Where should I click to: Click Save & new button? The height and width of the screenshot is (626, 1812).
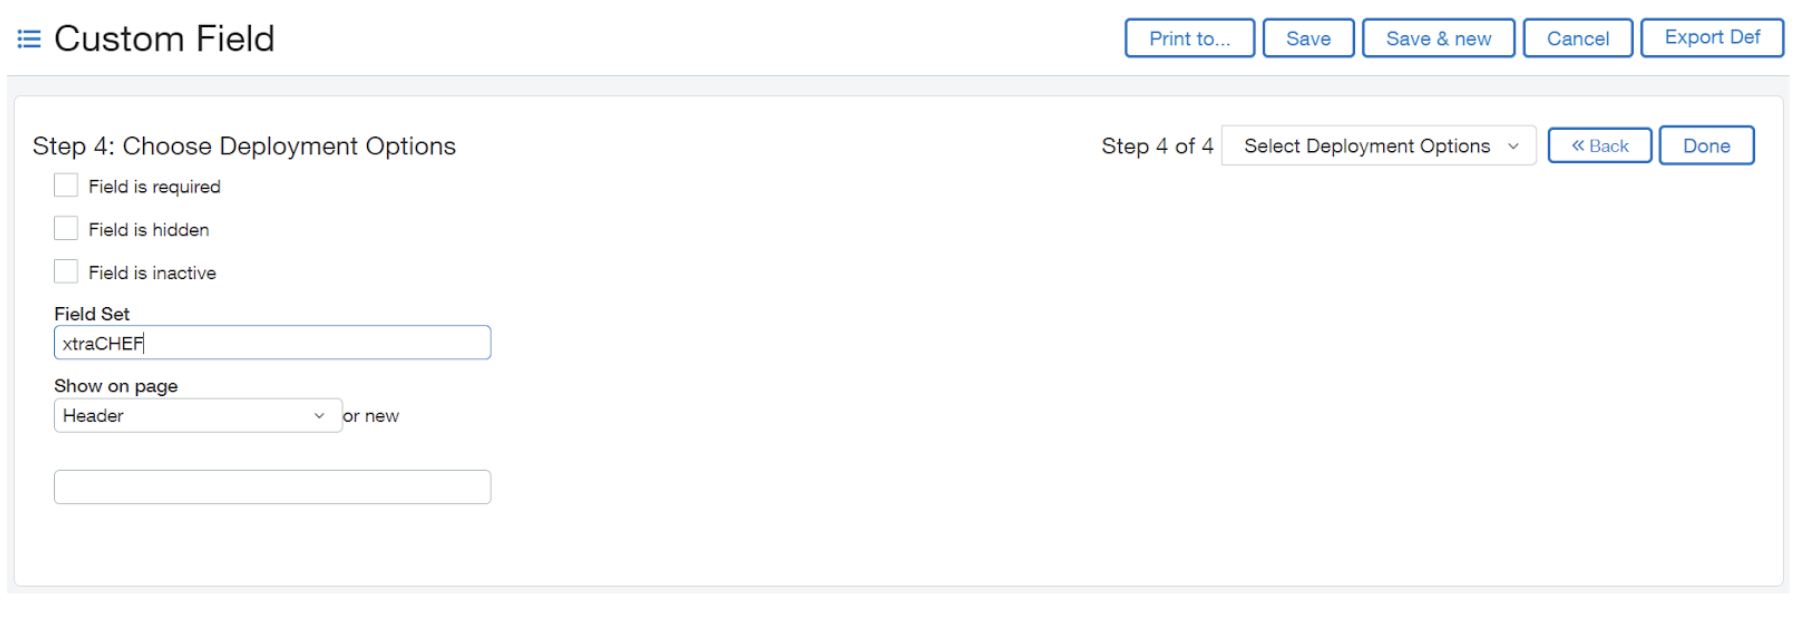[x=1437, y=39]
